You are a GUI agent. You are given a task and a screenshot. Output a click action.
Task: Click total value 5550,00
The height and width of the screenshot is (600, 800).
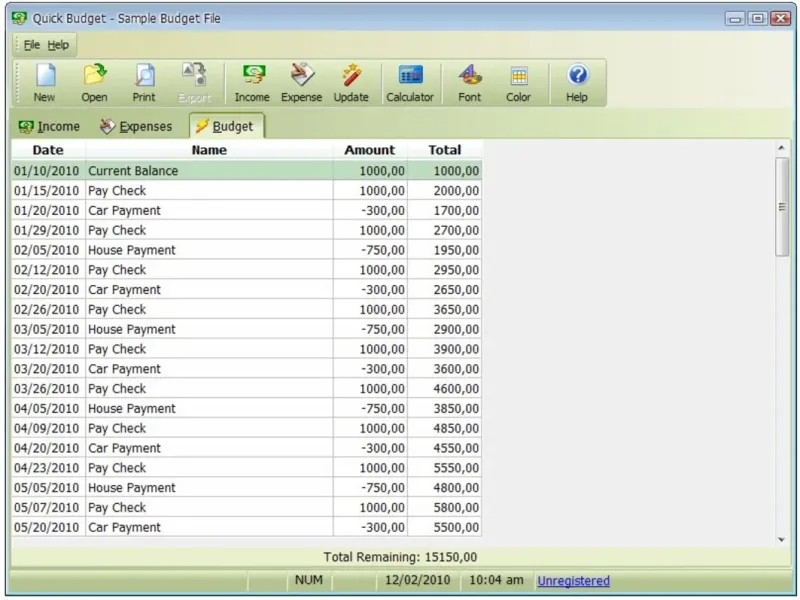456,468
